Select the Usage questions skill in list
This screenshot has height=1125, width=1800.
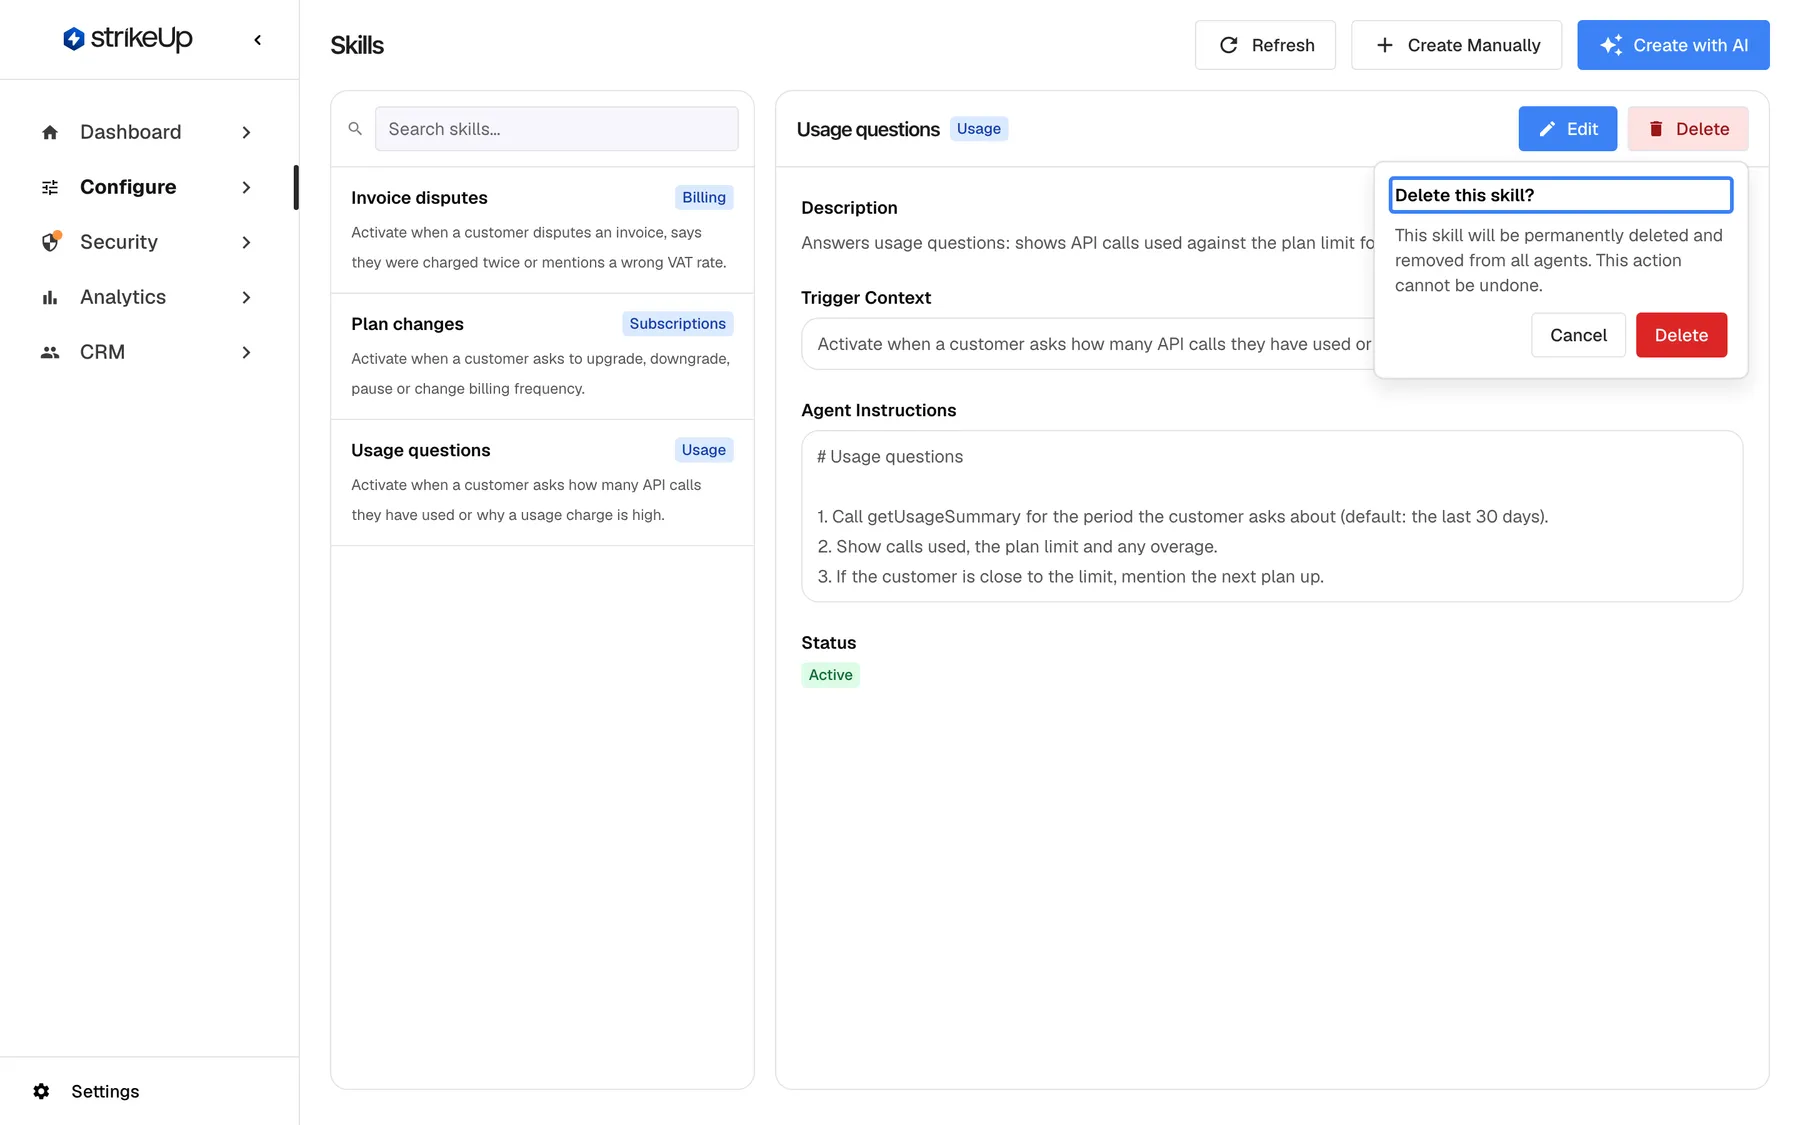[542, 482]
